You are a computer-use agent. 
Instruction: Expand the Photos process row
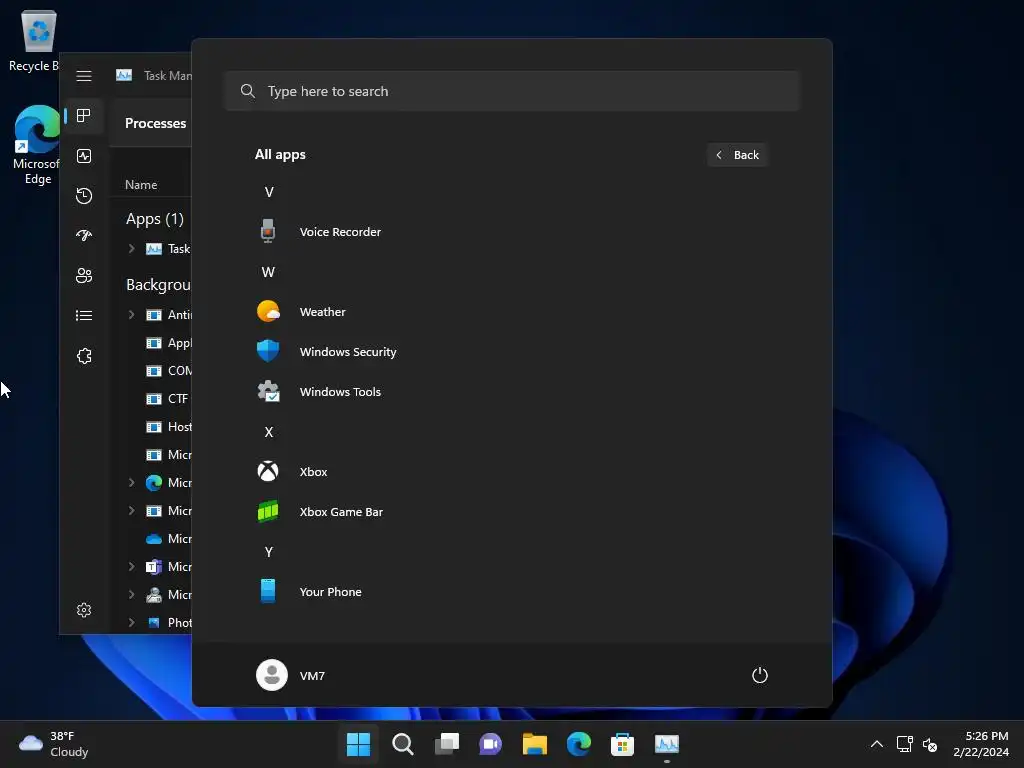coord(131,622)
